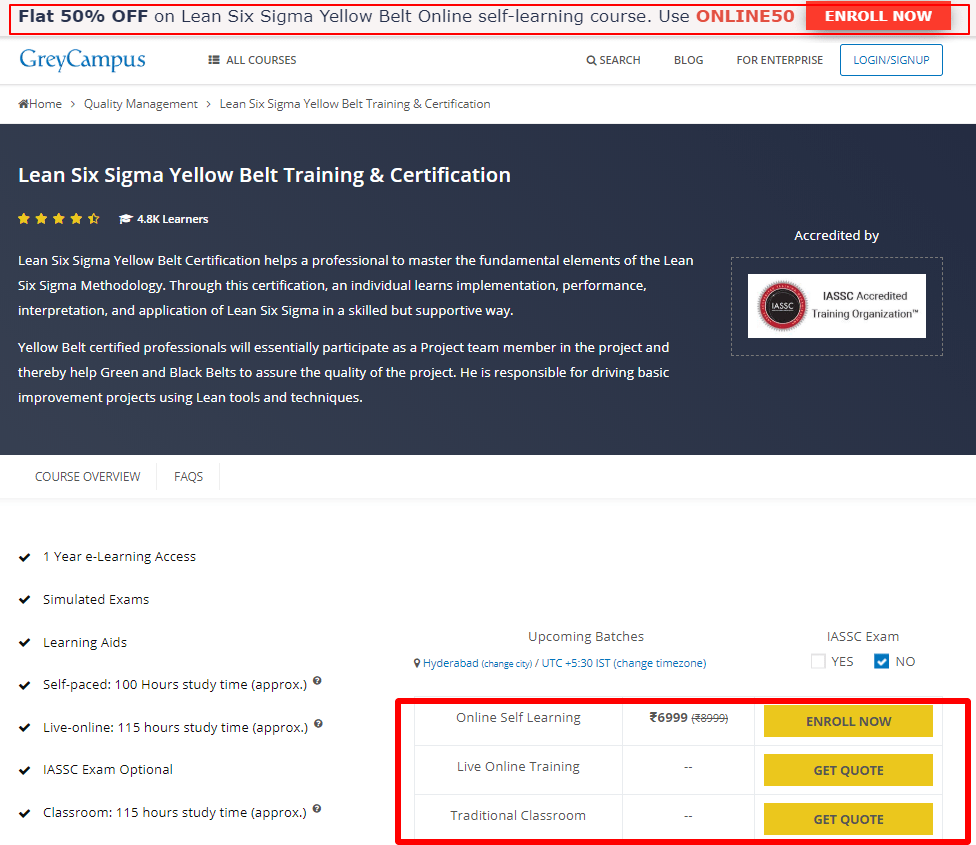Click the search magnifier icon
This screenshot has width=976, height=845.
[591, 60]
